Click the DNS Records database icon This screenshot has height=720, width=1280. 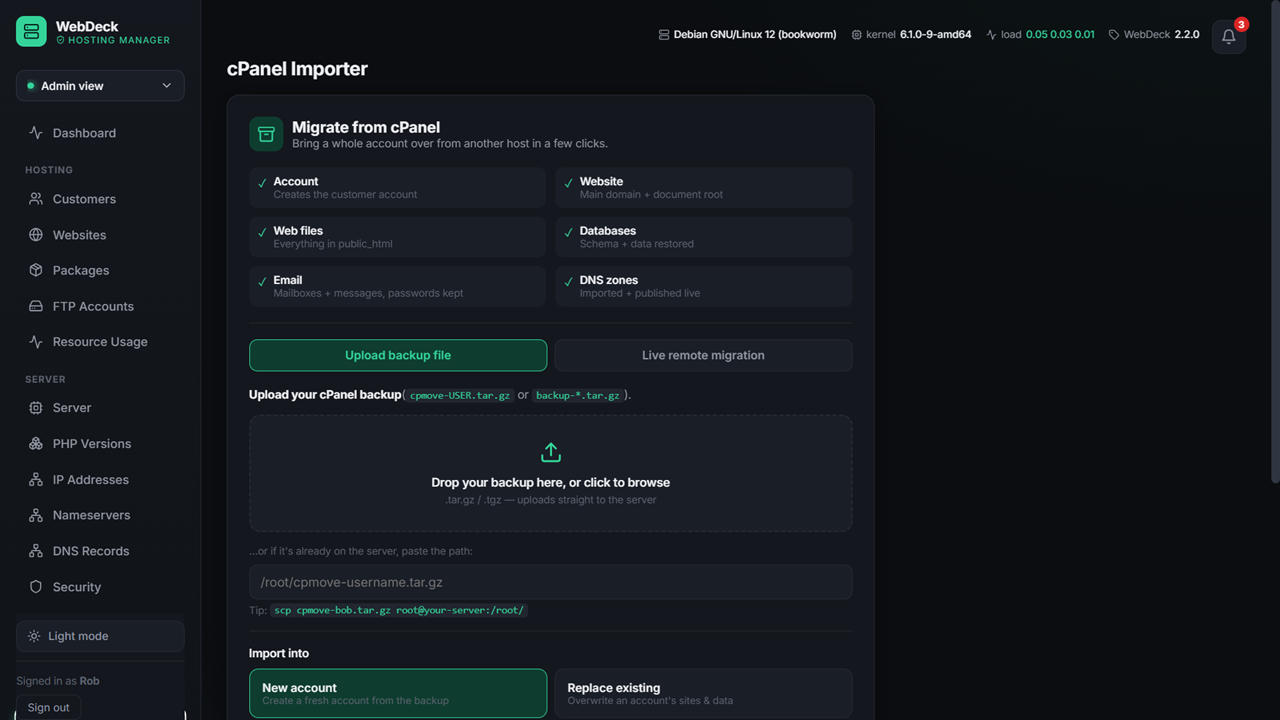[x=36, y=551]
